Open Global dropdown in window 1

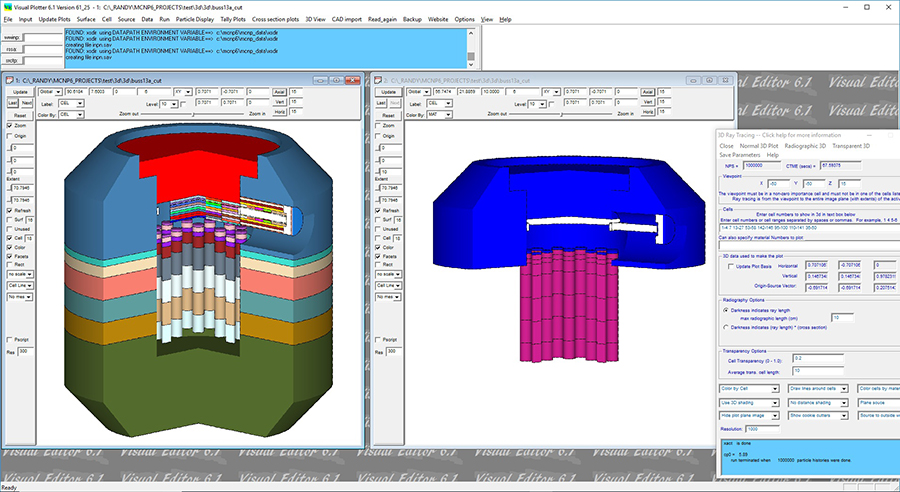click(50, 92)
